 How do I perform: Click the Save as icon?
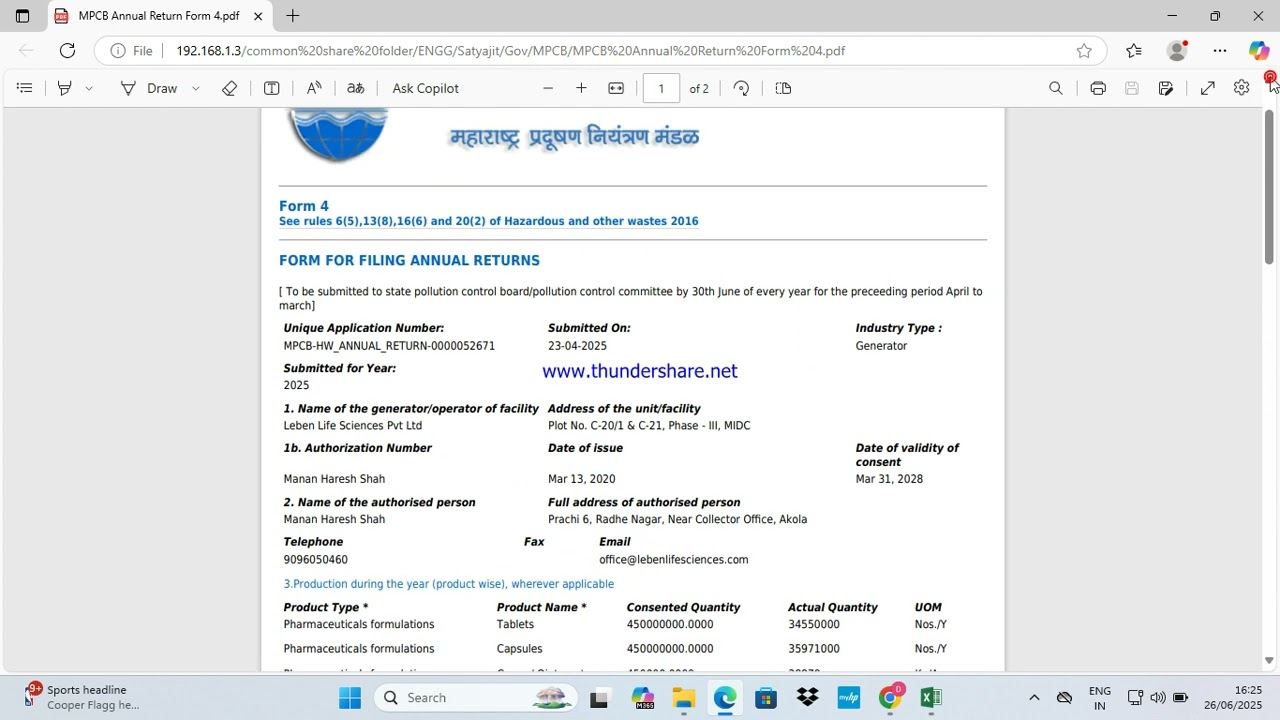[x=1166, y=88]
